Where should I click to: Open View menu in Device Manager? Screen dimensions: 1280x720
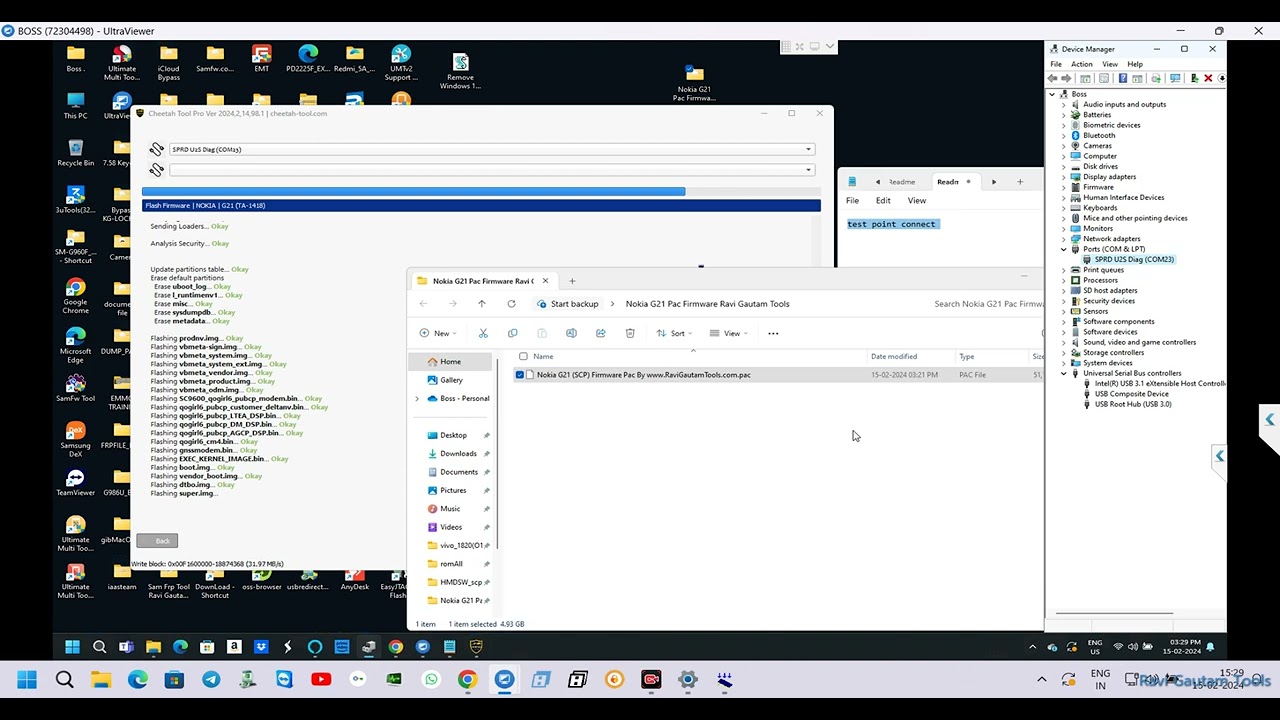tap(1110, 64)
